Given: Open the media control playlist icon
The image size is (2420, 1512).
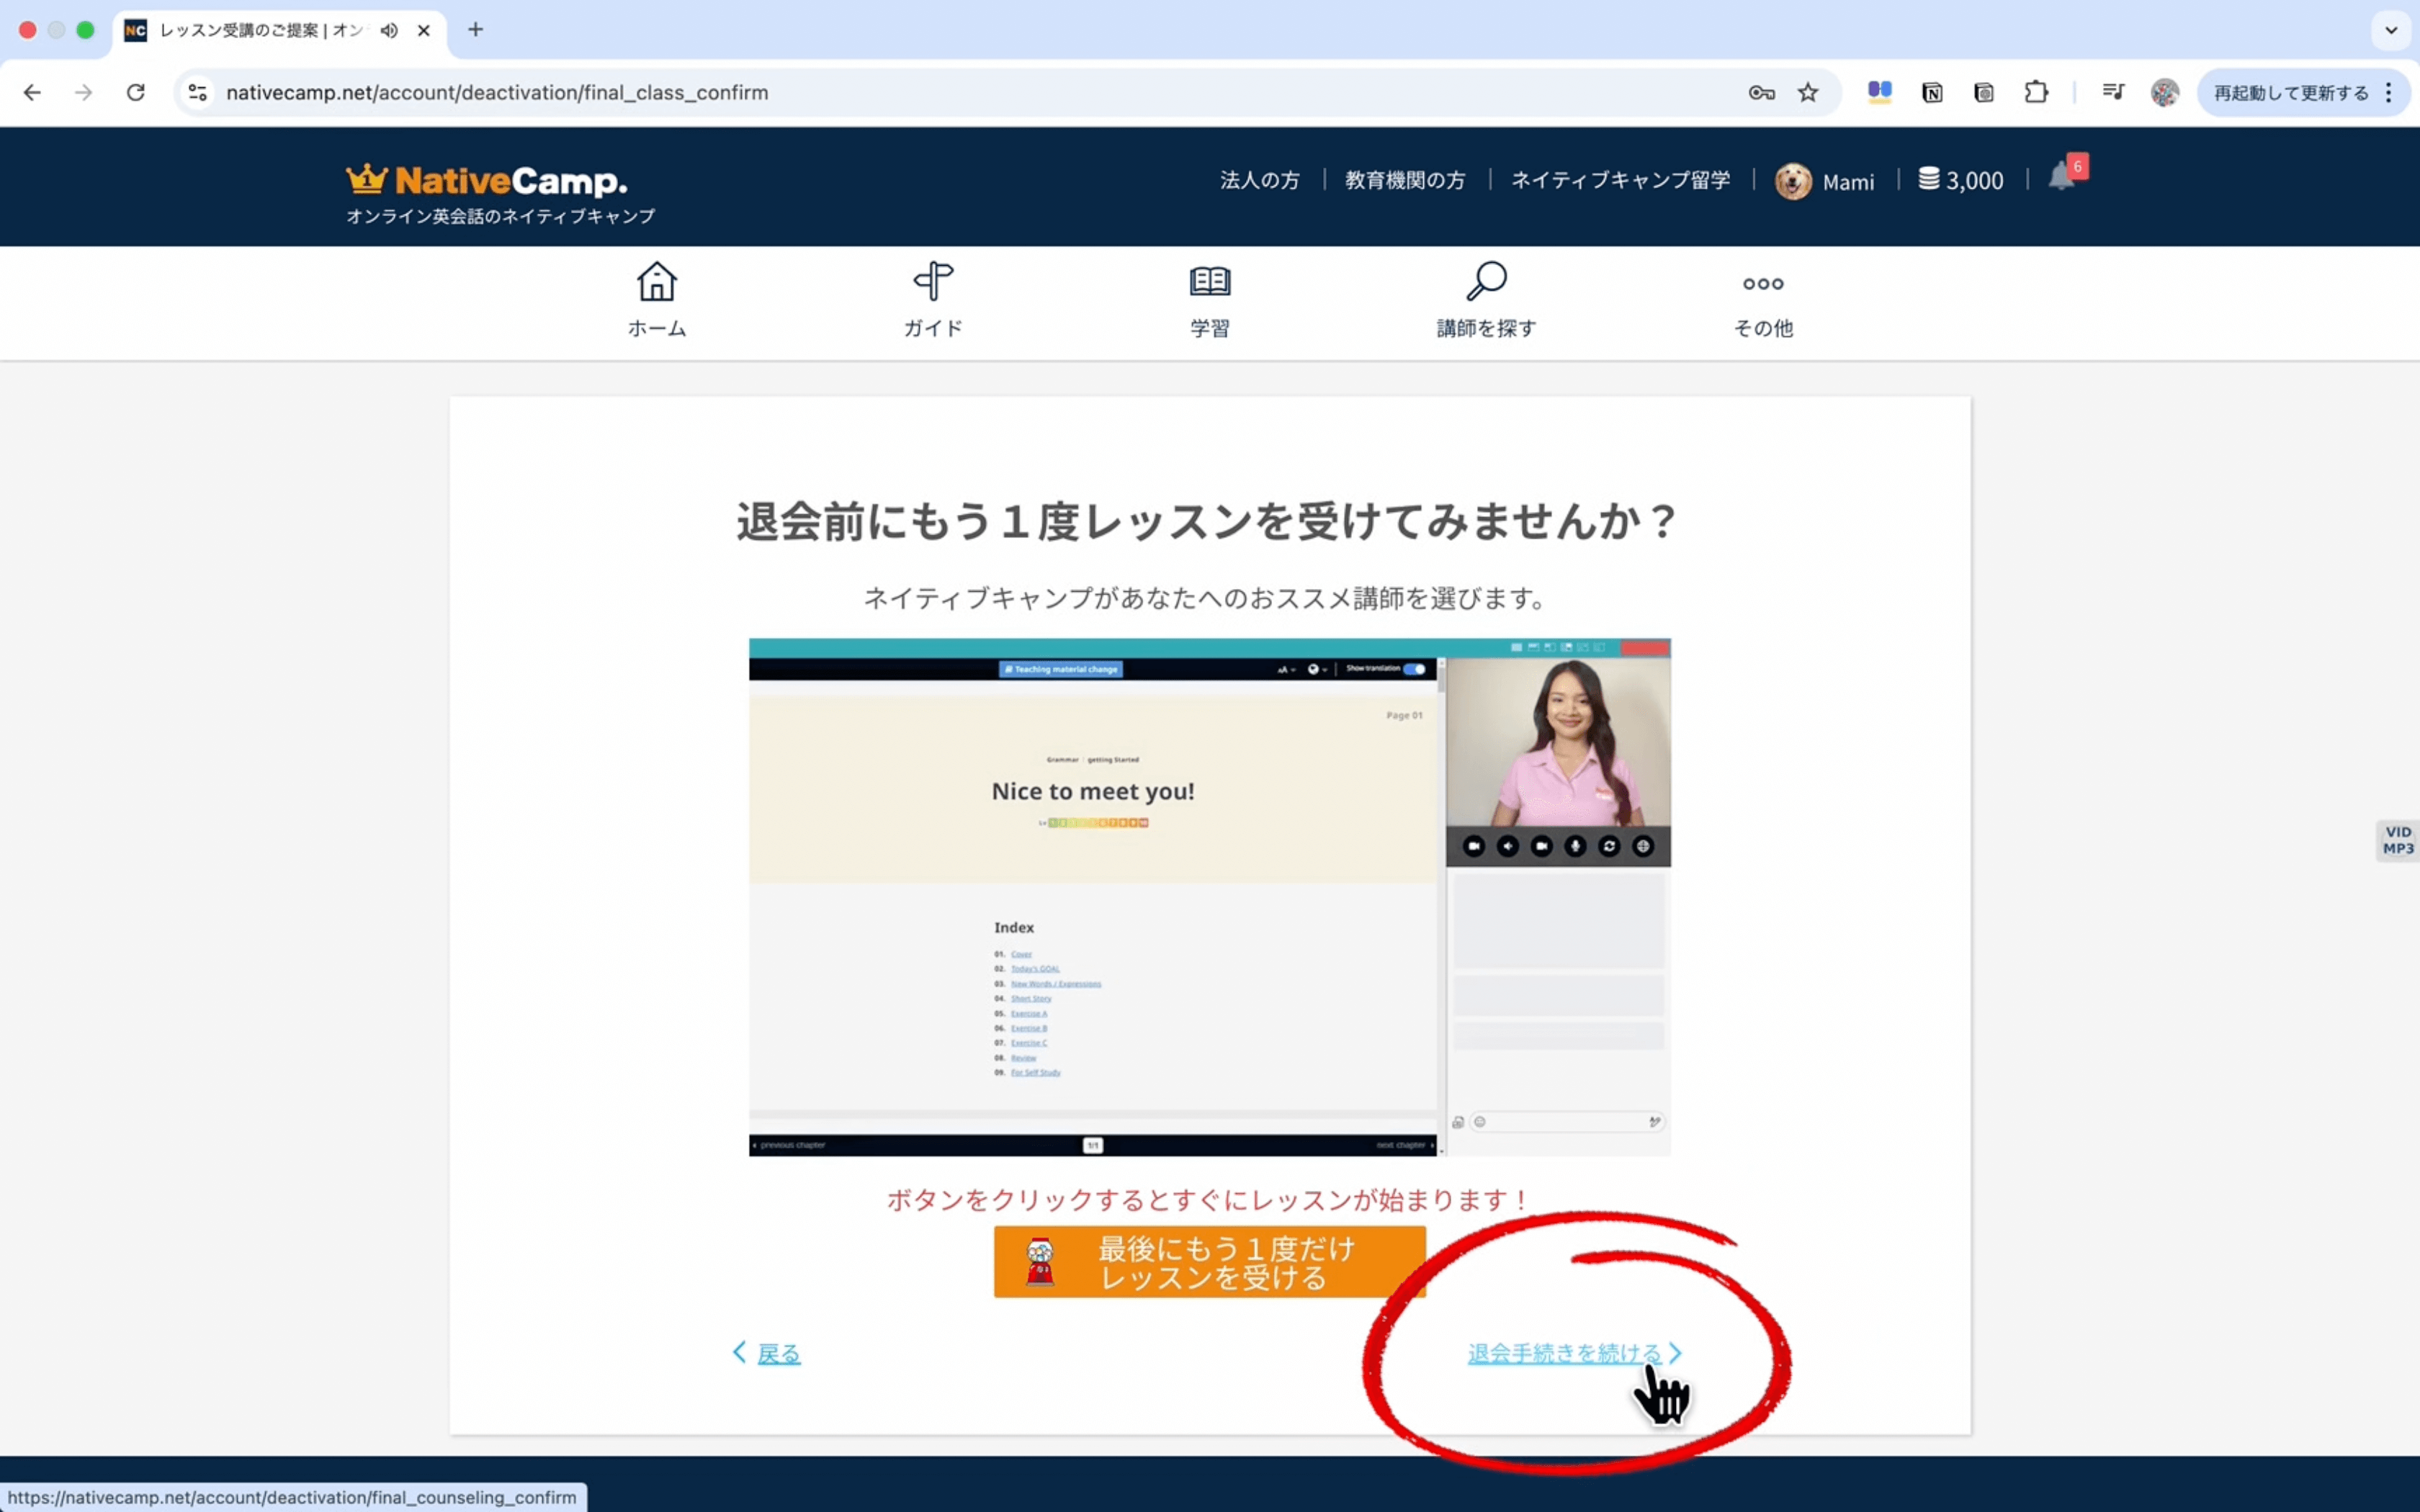Looking at the screenshot, I should (2113, 93).
